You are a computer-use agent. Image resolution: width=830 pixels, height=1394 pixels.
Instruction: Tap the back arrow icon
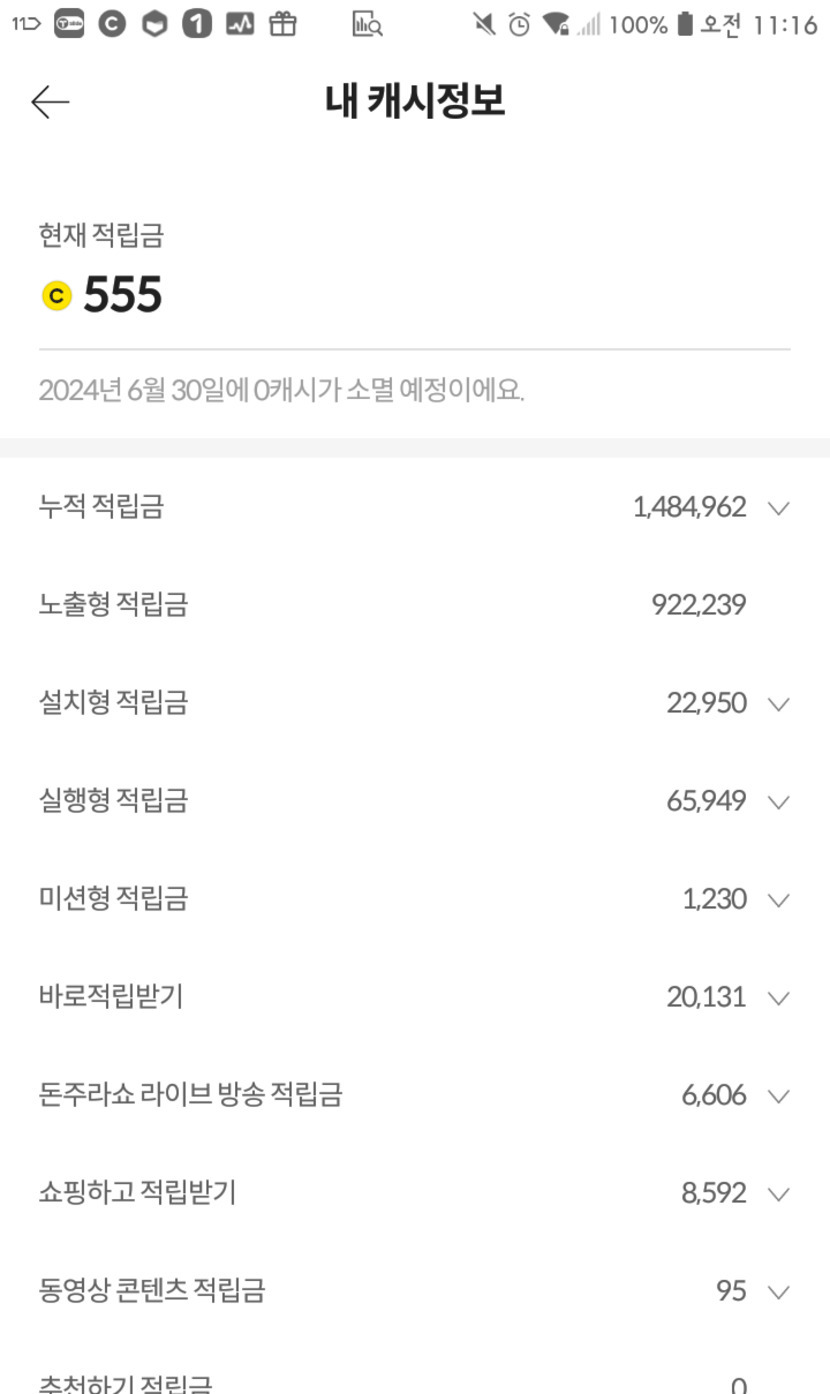50,102
